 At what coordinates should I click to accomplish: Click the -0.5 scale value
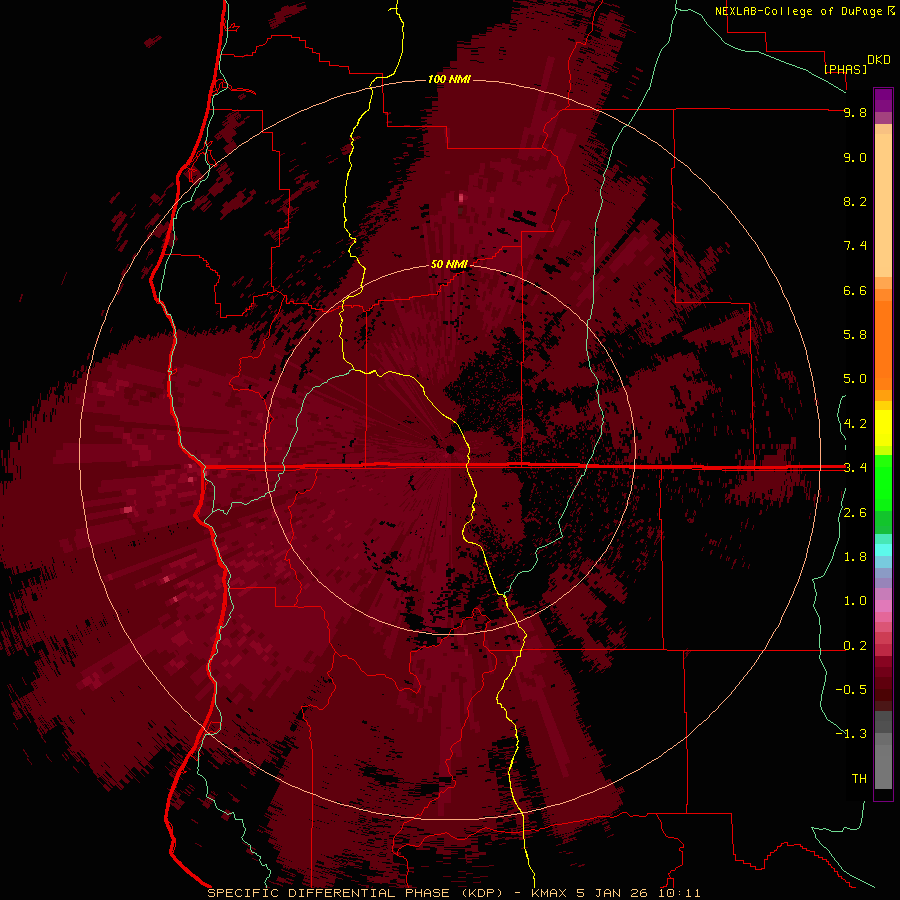point(851,690)
